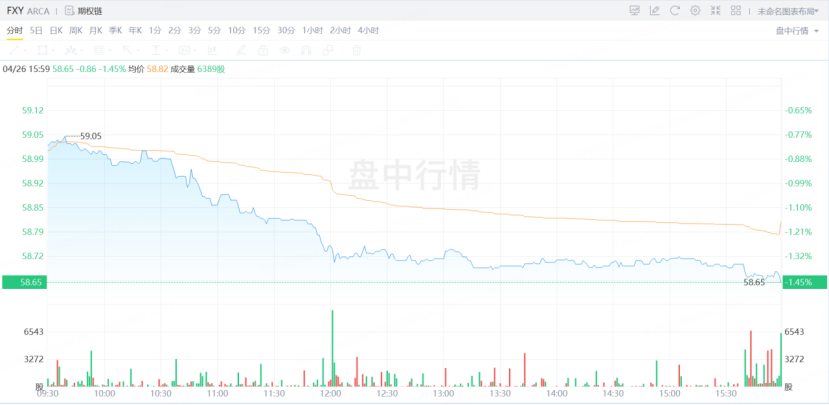Click the drawing edit pencil-on-chart icon

(x=655, y=10)
